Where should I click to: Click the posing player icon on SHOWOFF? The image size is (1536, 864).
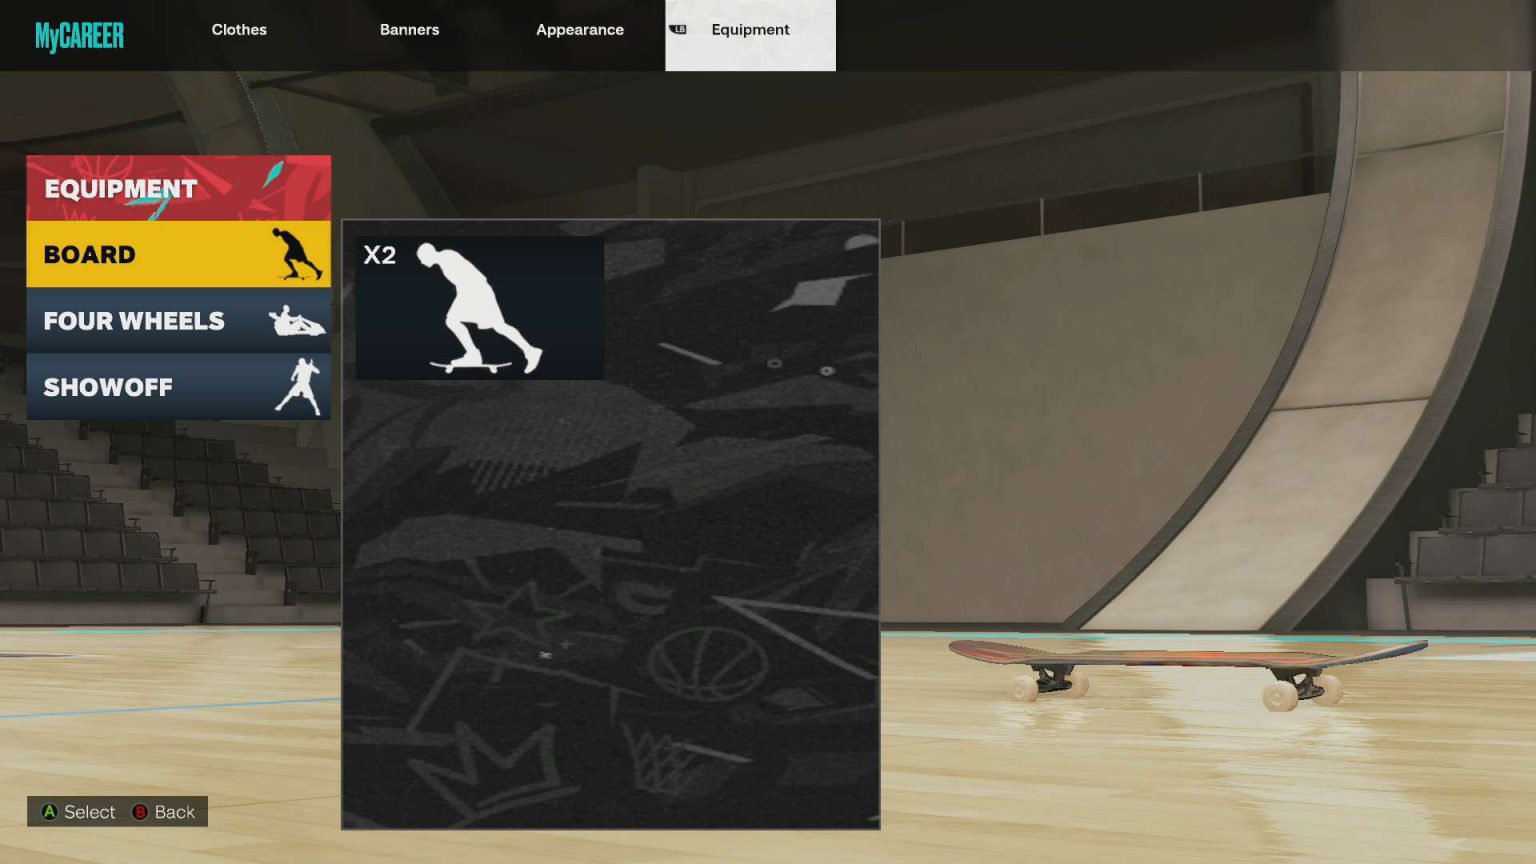(x=300, y=386)
